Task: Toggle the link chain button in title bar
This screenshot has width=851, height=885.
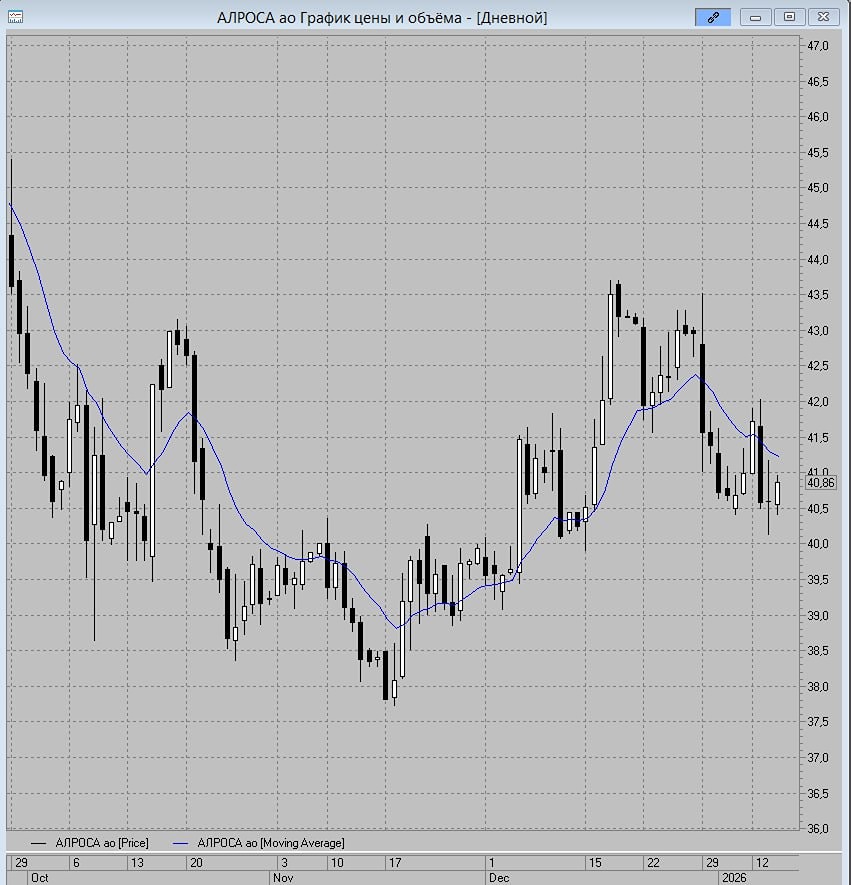Action: click(x=713, y=17)
